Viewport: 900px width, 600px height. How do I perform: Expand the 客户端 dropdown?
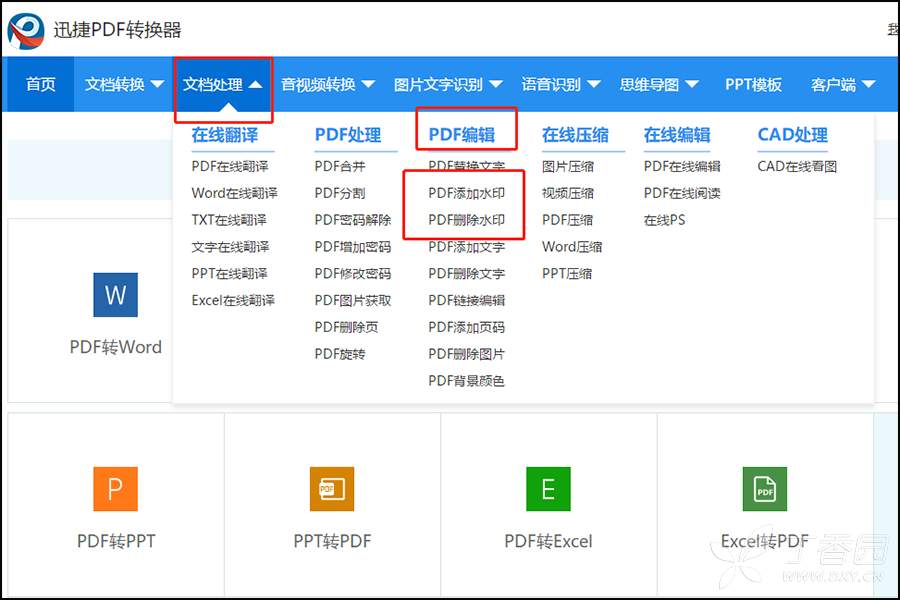click(843, 84)
